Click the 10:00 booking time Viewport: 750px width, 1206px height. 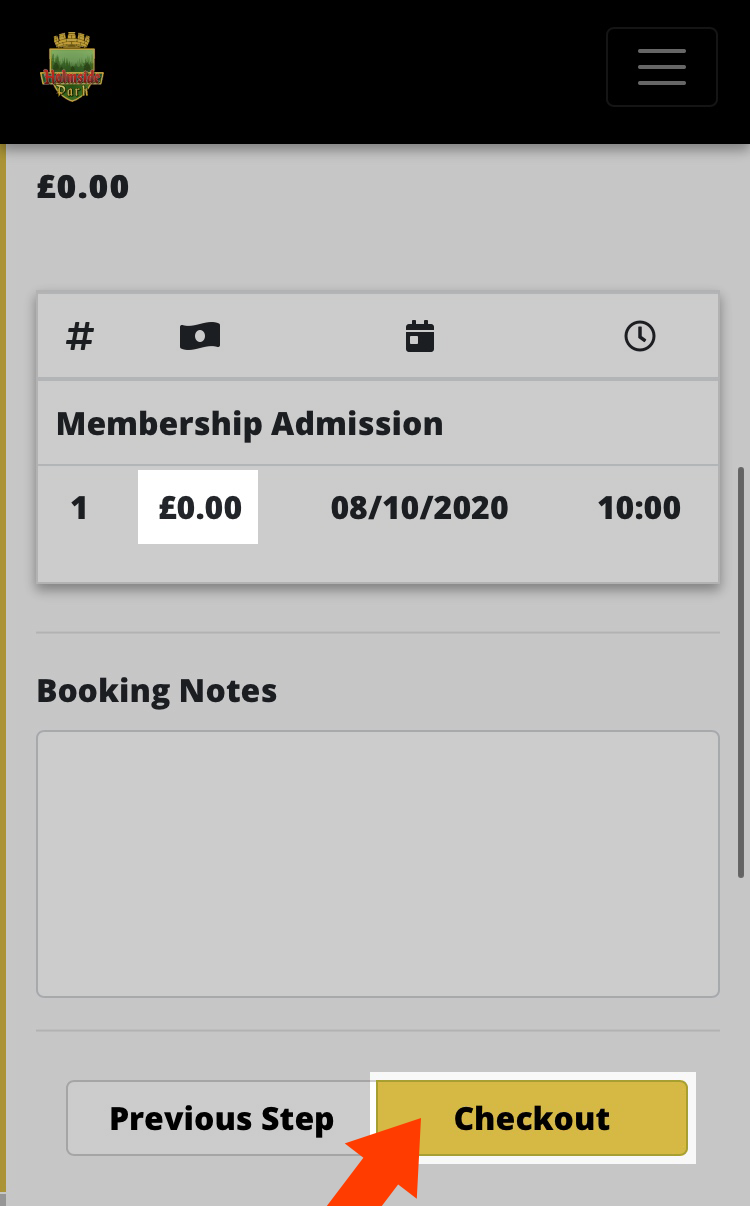click(639, 508)
